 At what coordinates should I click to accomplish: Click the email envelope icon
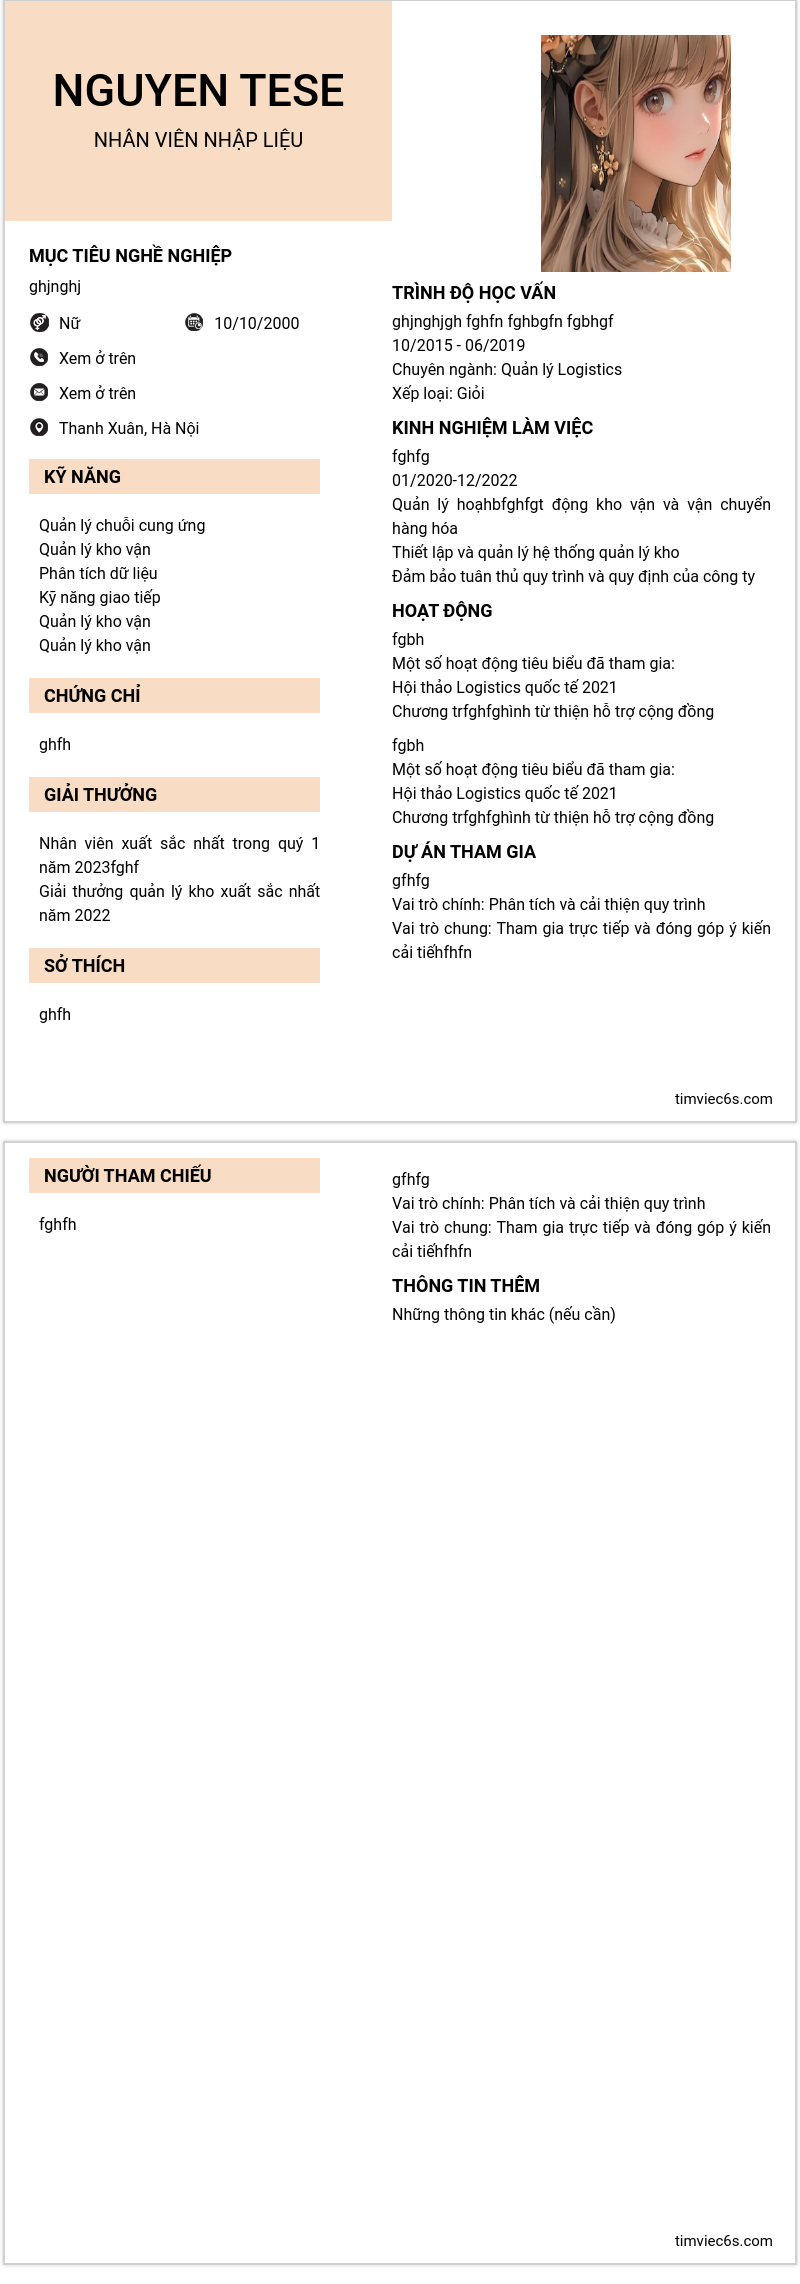click(39, 392)
